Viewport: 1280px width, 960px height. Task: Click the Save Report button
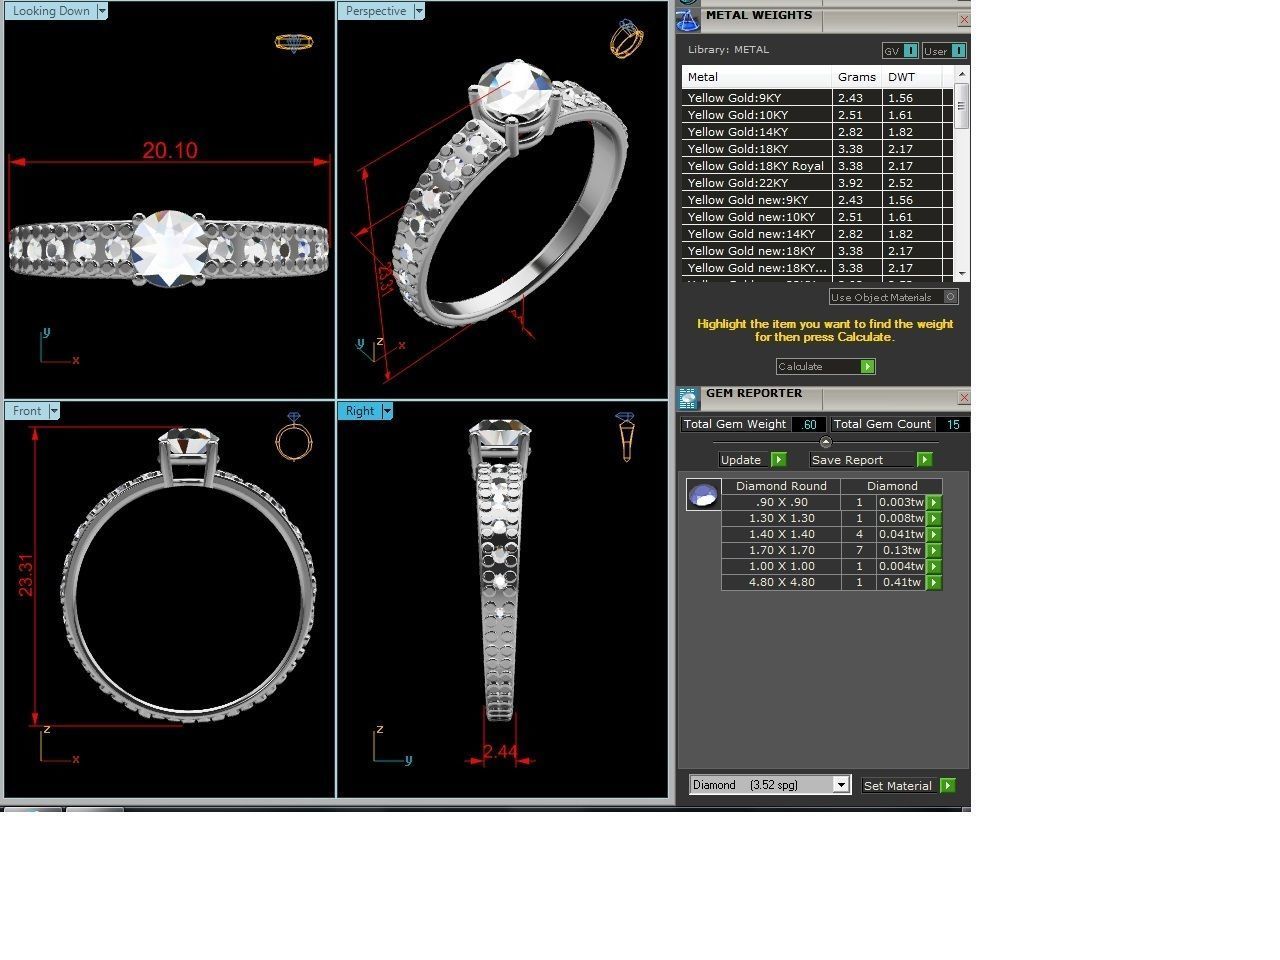(863, 460)
